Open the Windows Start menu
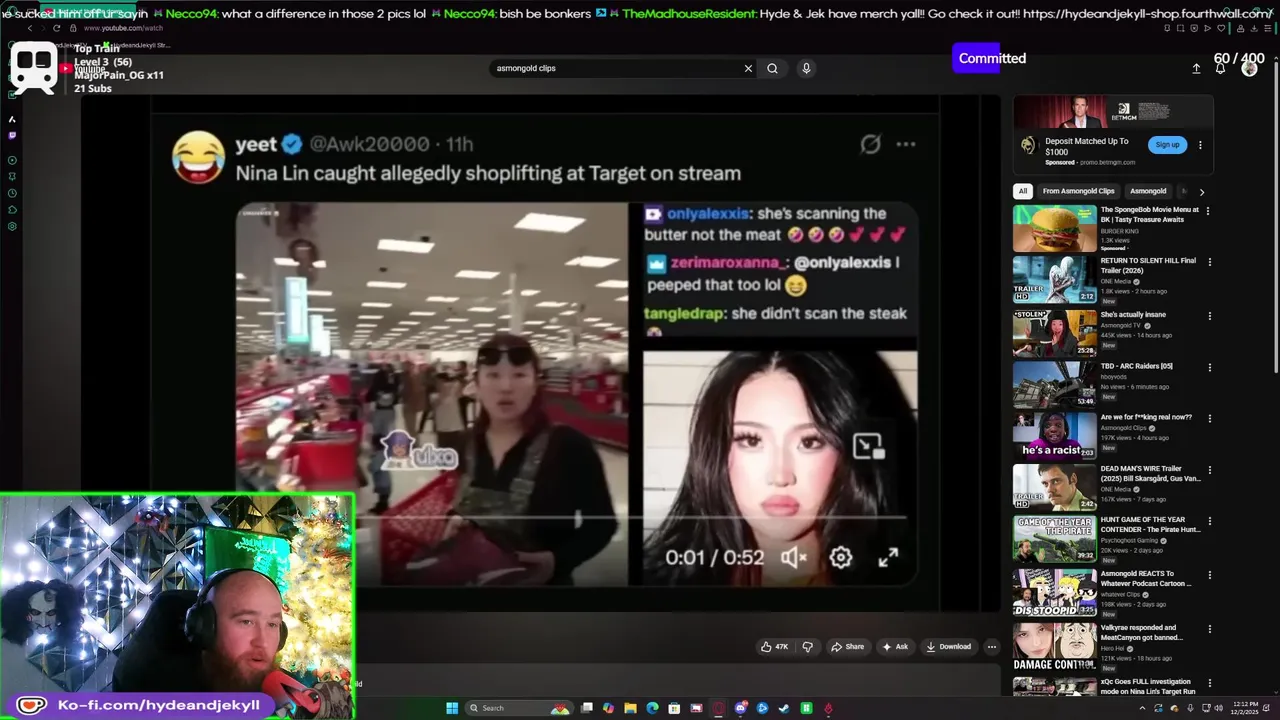Viewport: 1280px width, 720px height. coord(452,708)
